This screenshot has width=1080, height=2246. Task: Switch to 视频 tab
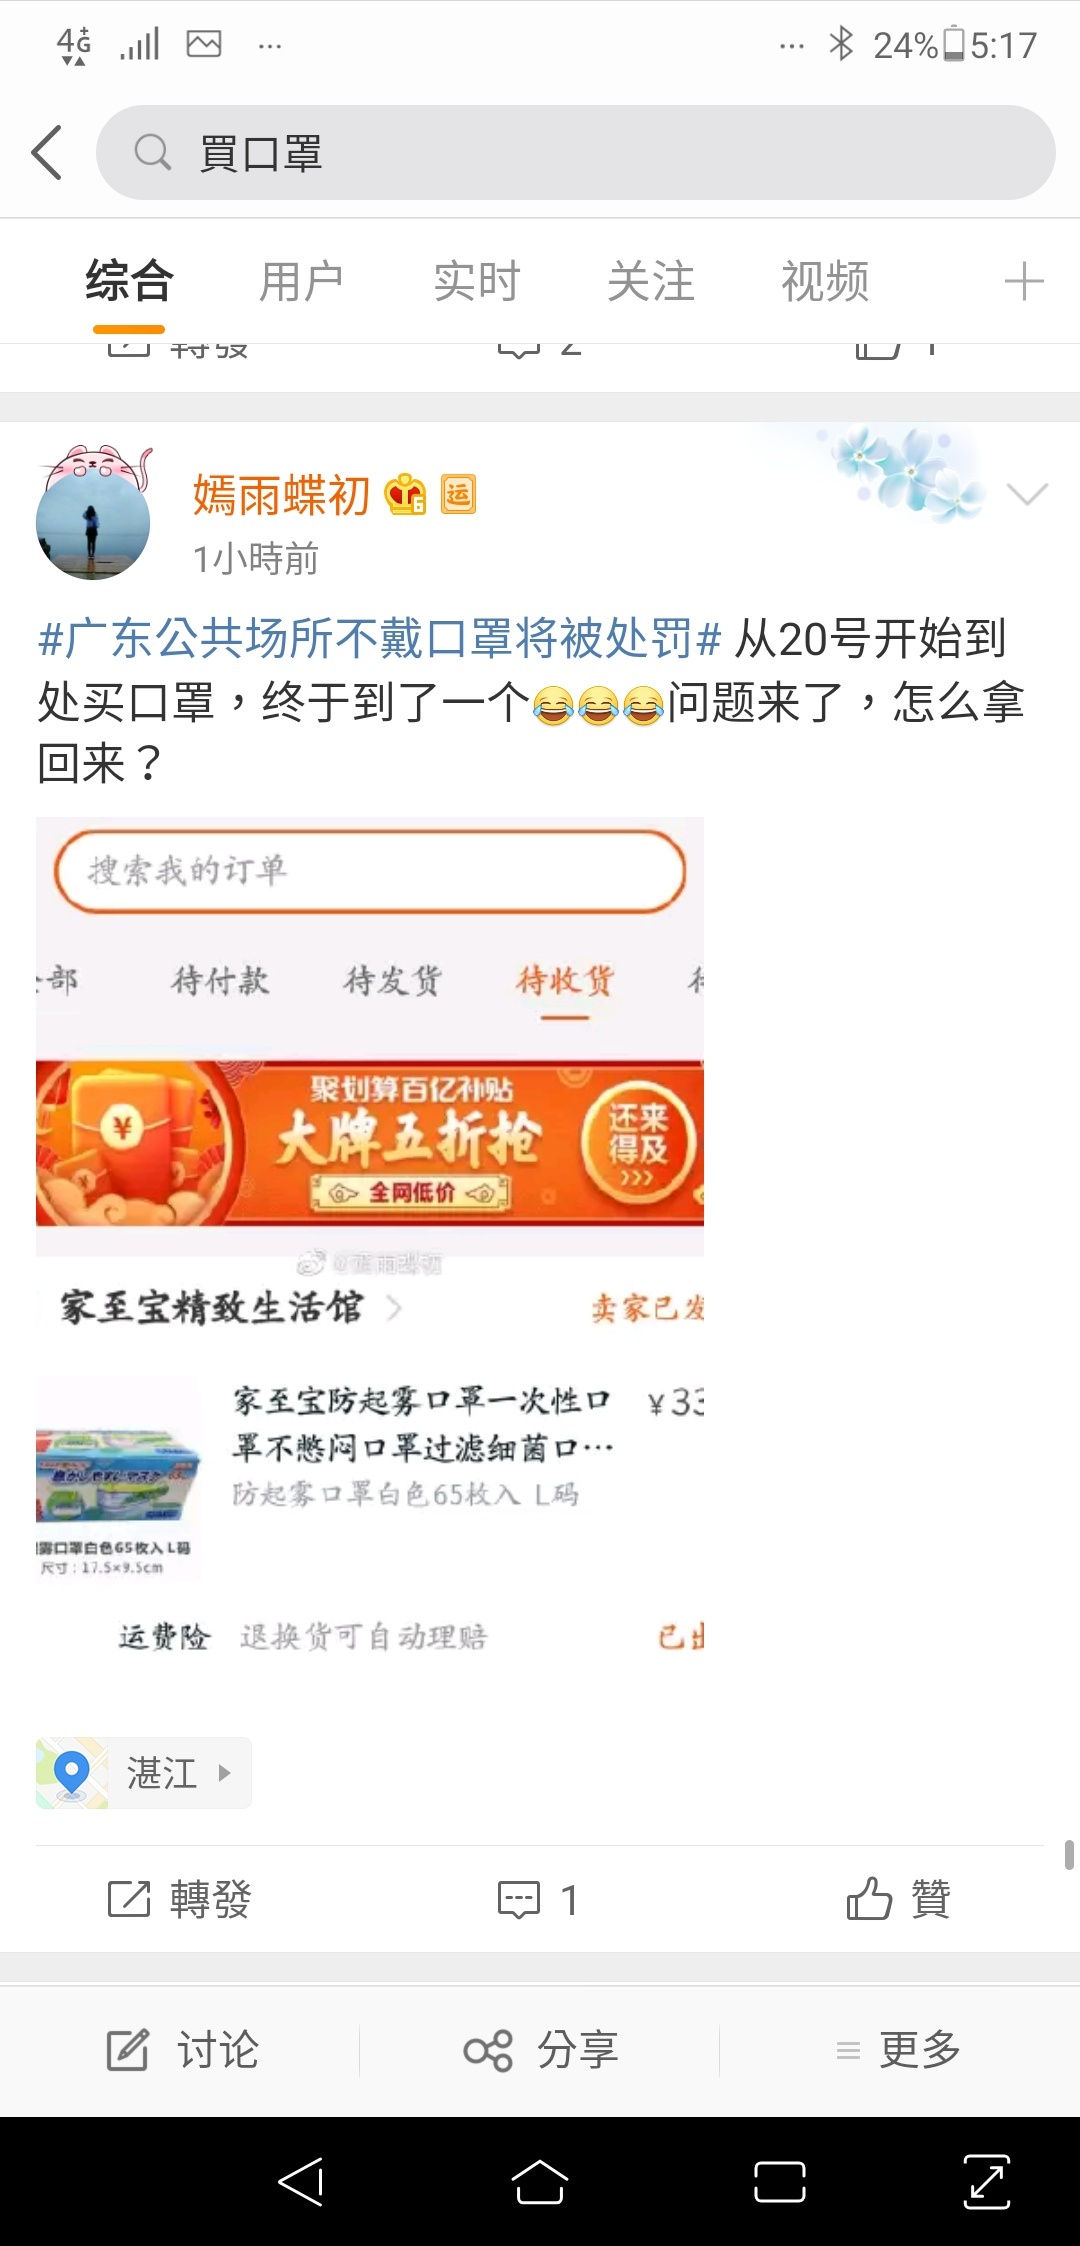pos(825,281)
